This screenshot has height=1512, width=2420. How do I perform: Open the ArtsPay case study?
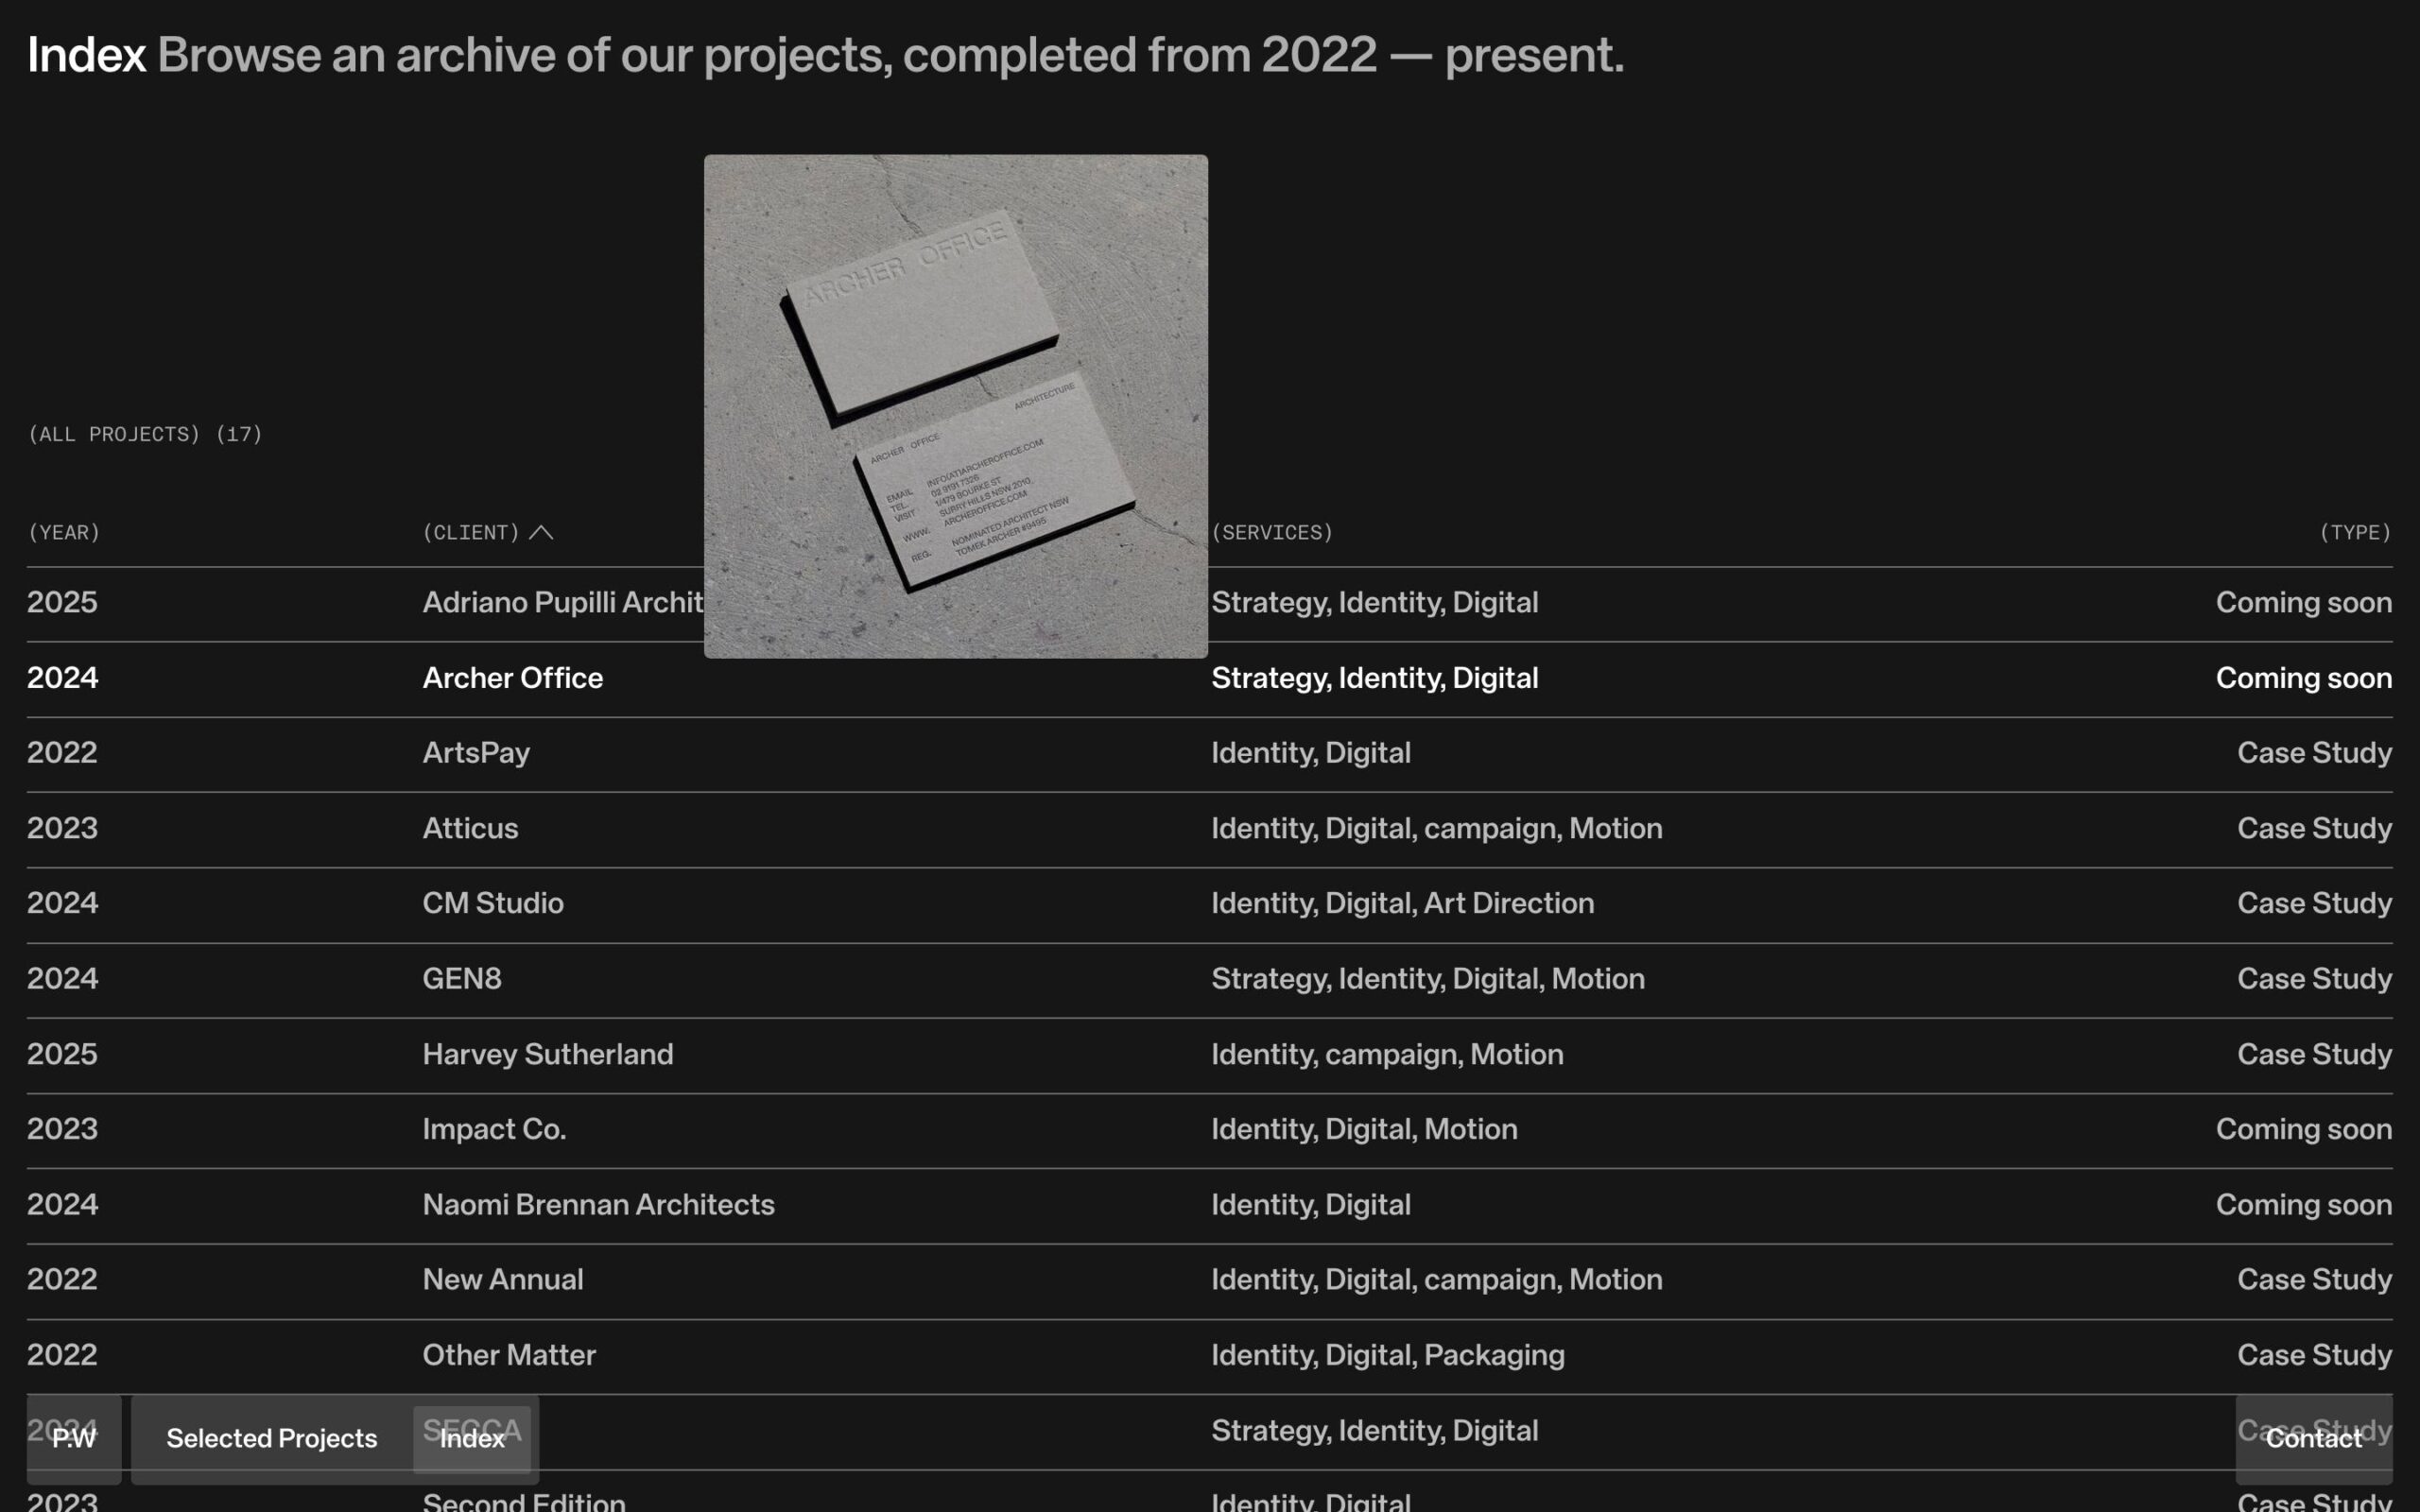tap(476, 753)
